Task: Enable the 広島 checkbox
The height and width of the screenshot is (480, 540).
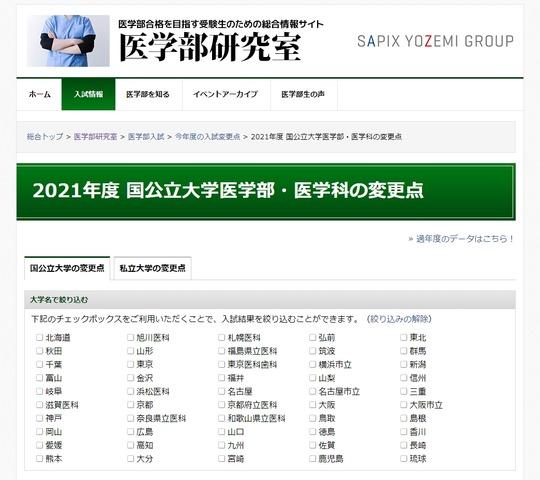Action: click(x=130, y=431)
